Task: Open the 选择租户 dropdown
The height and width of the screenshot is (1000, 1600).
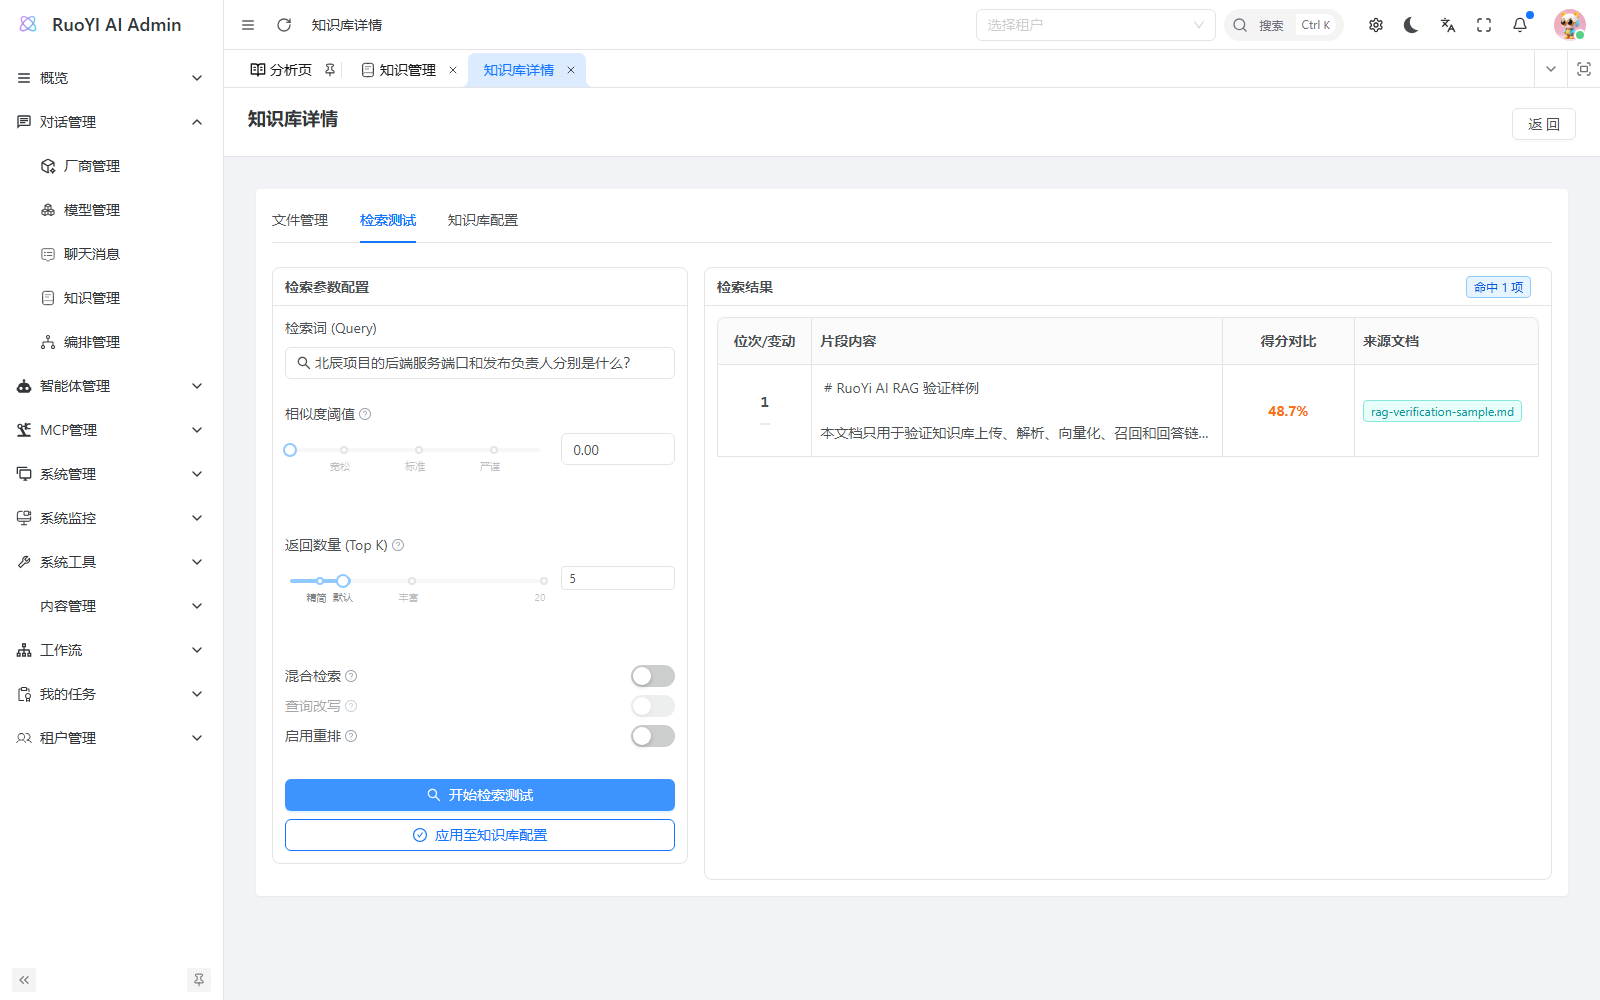Action: 1095,25
